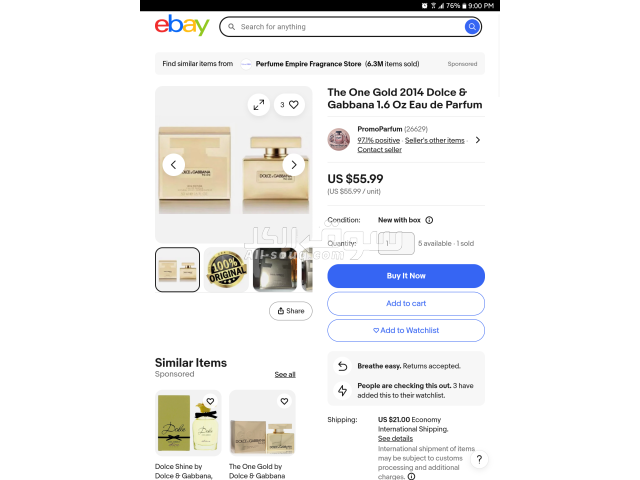
Task: Open the Share button
Action: pos(291,311)
